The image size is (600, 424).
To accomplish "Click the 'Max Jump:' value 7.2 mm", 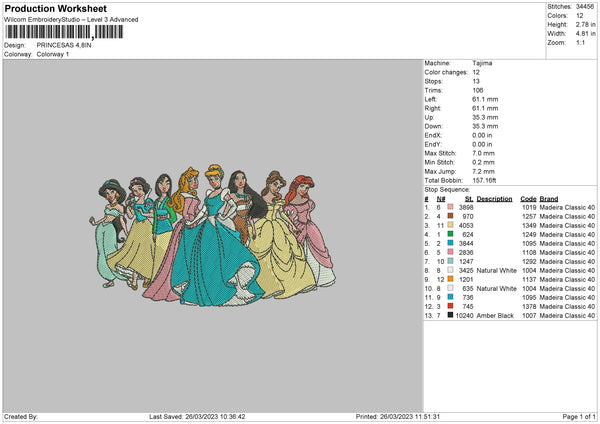I will (484, 171).
